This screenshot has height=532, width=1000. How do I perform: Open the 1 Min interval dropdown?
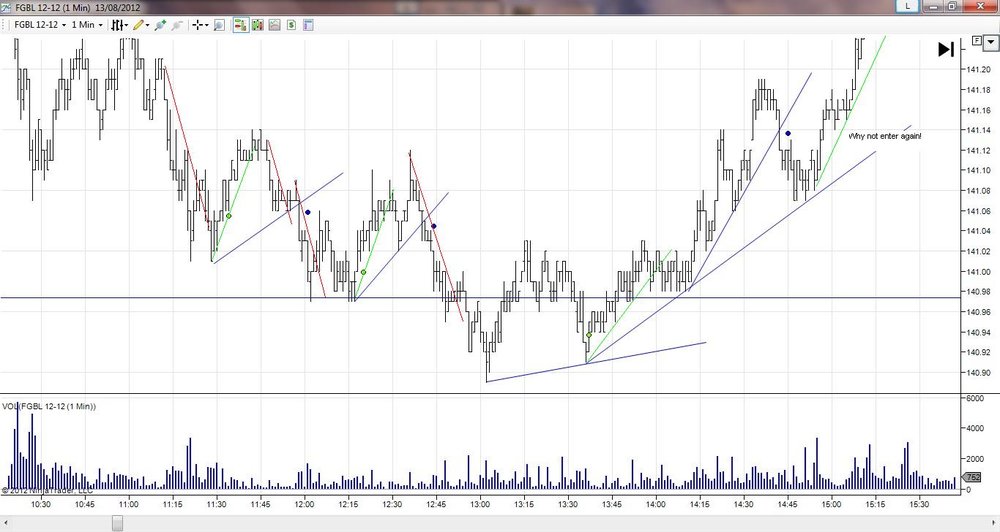pos(87,25)
